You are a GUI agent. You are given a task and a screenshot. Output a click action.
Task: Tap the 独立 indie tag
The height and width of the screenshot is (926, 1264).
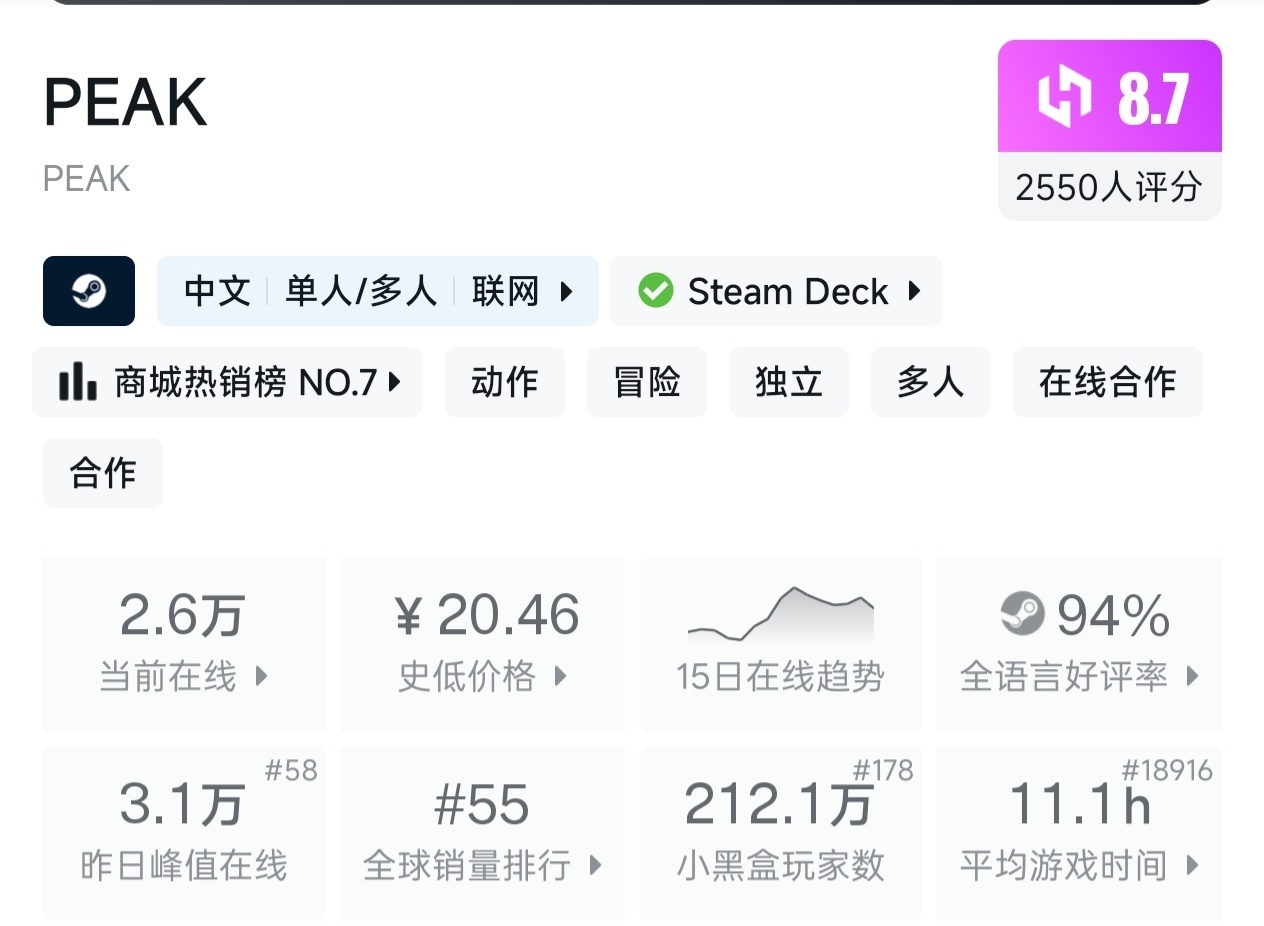point(789,382)
